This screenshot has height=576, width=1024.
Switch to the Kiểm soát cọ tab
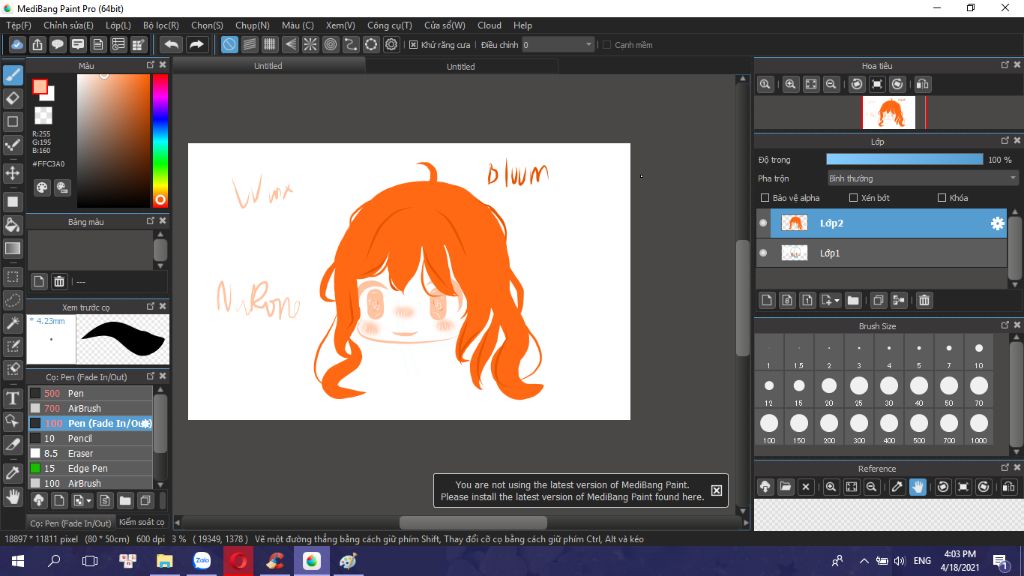click(x=142, y=522)
